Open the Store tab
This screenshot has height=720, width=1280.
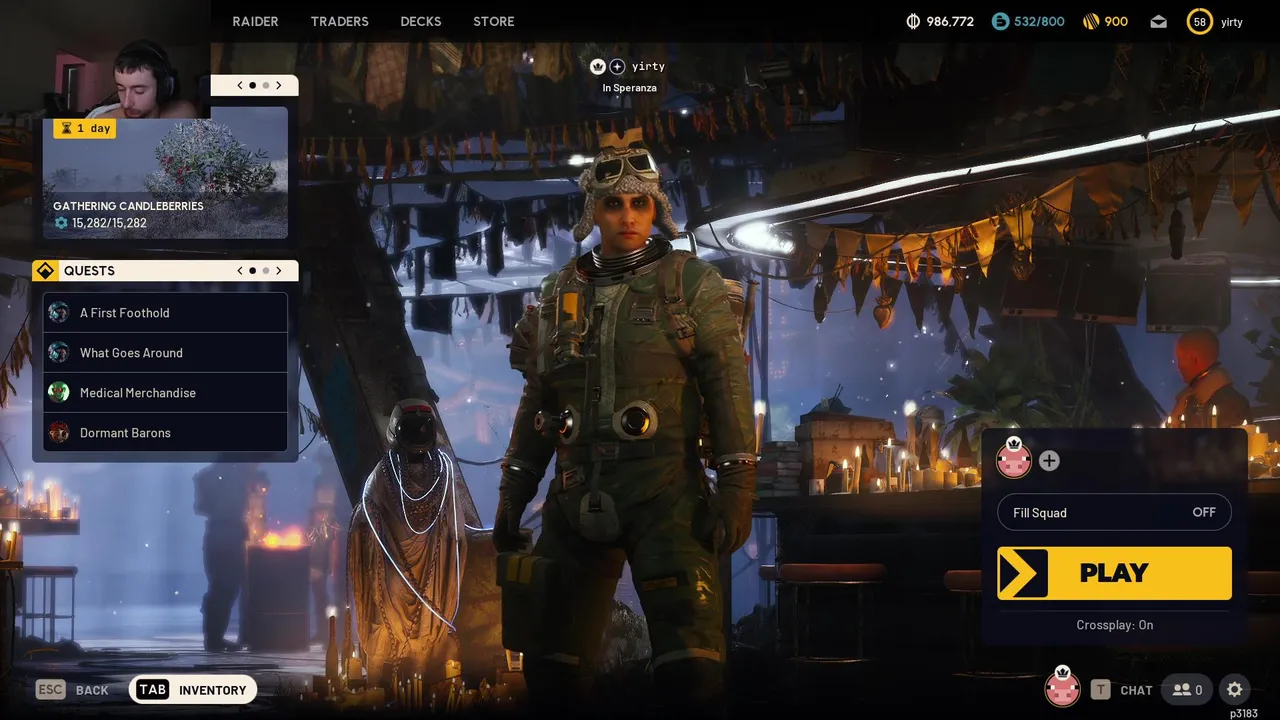(494, 21)
